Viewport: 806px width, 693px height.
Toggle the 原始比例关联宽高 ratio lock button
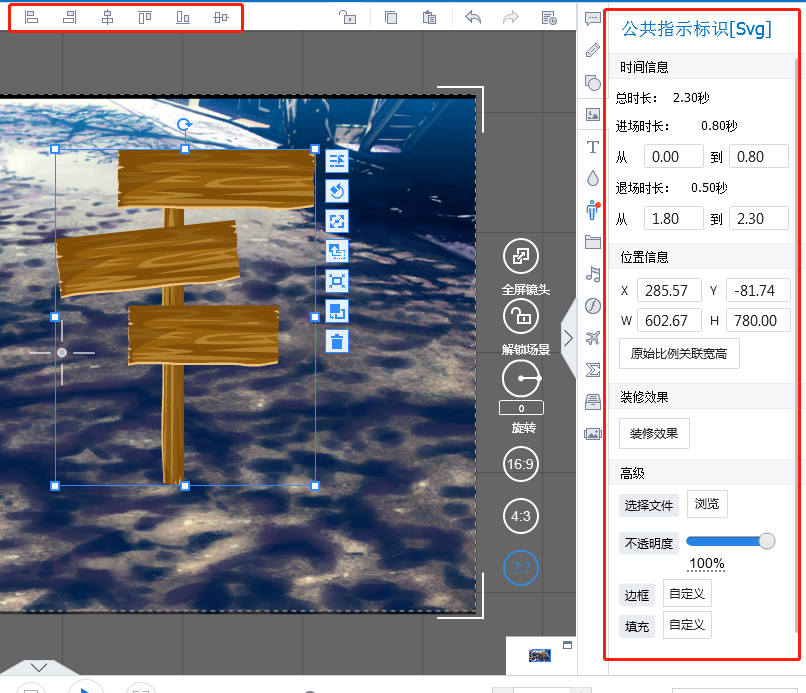pyautogui.click(x=679, y=354)
